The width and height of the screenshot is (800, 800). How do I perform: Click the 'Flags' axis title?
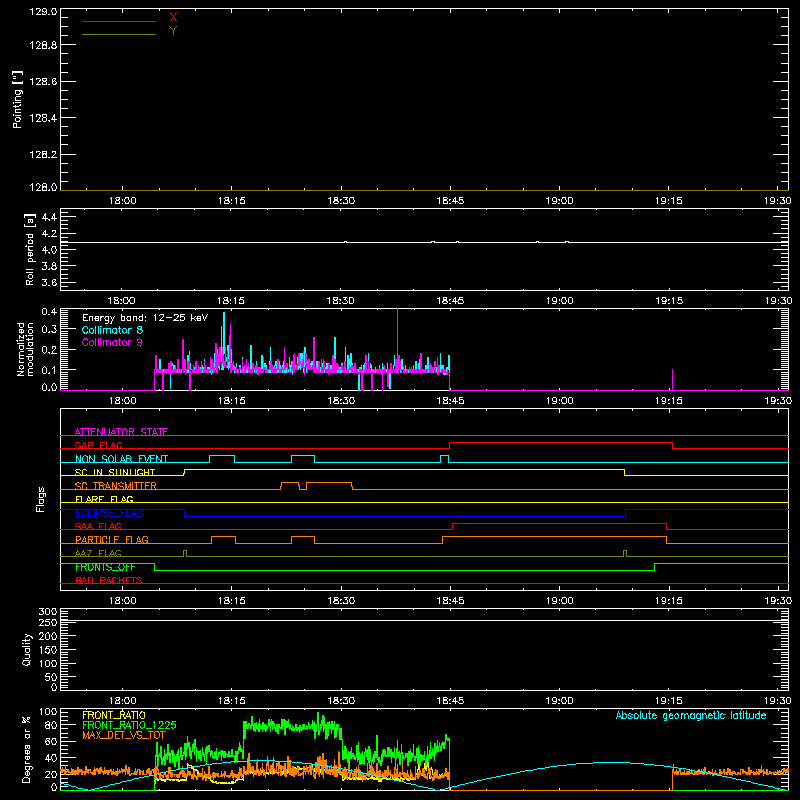point(40,499)
